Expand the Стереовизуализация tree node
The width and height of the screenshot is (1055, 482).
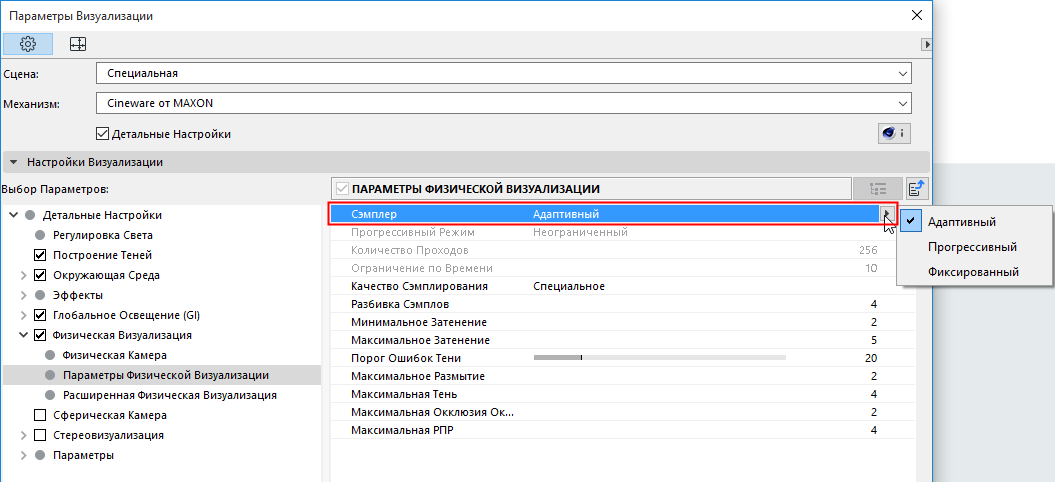[24, 435]
